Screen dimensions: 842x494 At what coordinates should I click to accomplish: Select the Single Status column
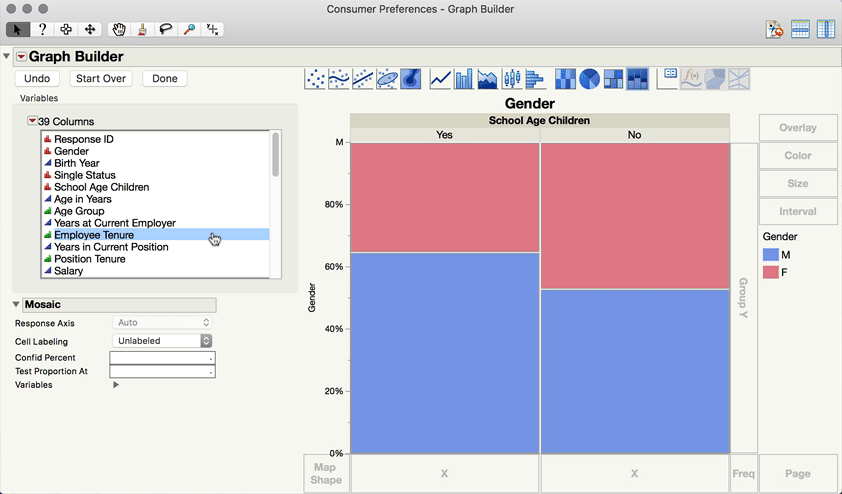point(84,175)
